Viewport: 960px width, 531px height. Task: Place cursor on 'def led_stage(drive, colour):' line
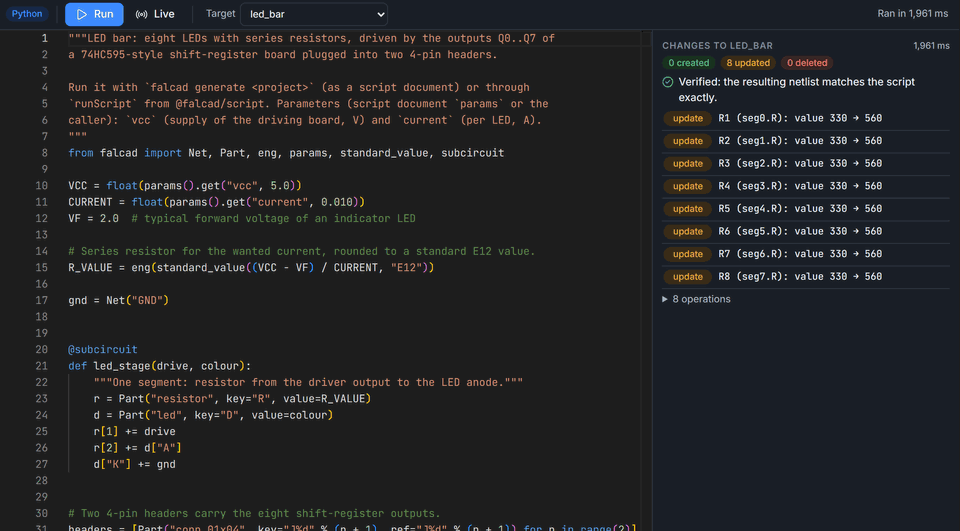click(159, 366)
